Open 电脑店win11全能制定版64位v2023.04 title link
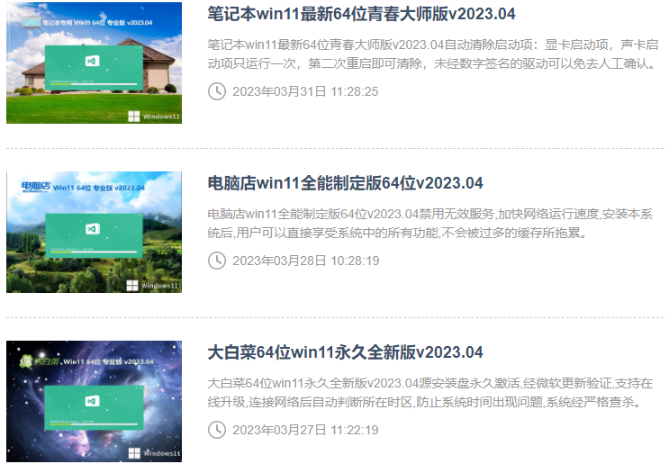Image resolution: width=666 pixels, height=464 pixels. click(x=345, y=183)
